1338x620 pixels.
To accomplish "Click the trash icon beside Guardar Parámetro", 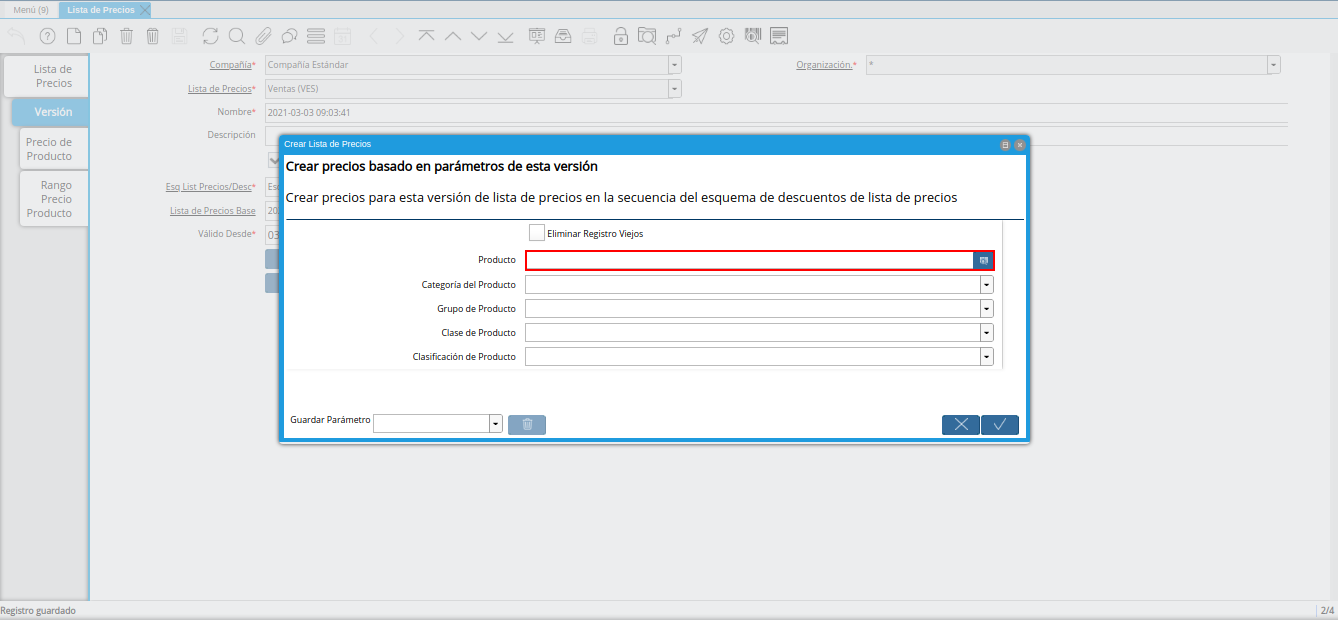I will coord(527,424).
